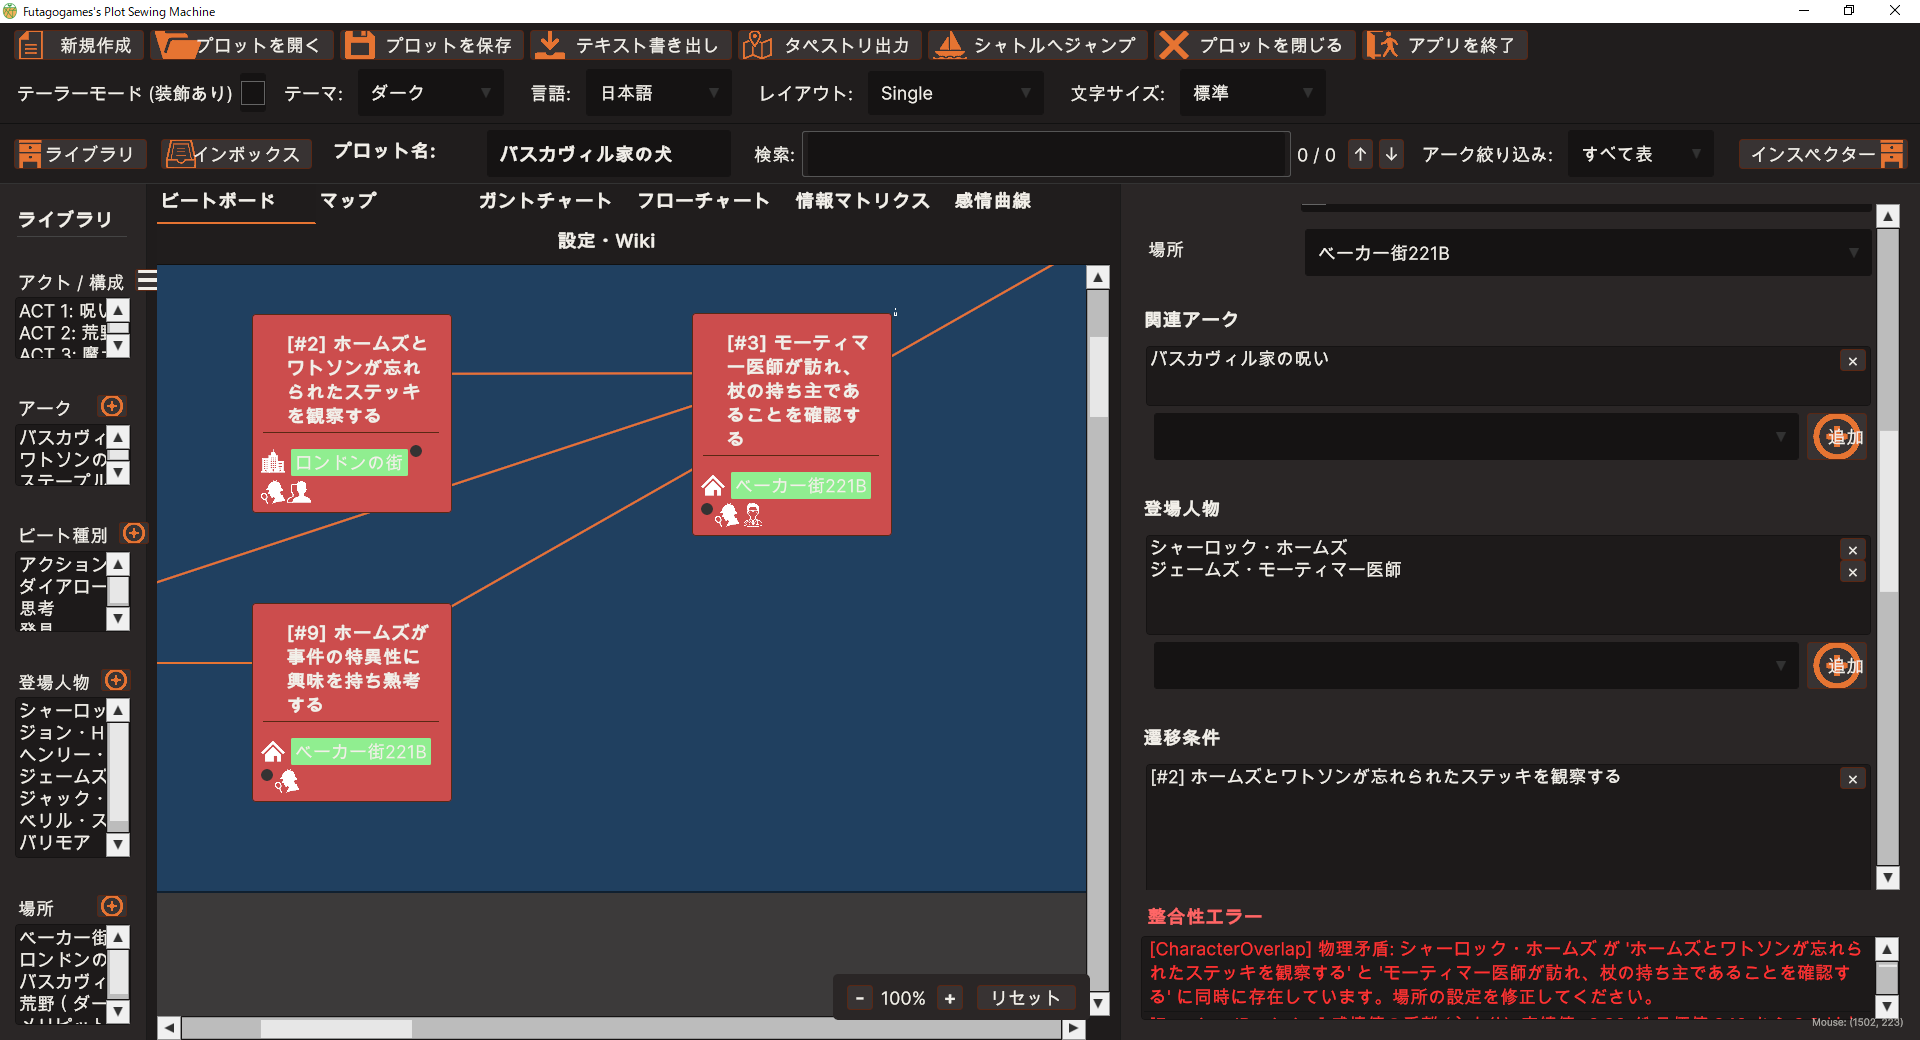Open 場所 dropdown showing ベーカー街221B
This screenshot has height=1040, width=1920.
coord(1588,253)
